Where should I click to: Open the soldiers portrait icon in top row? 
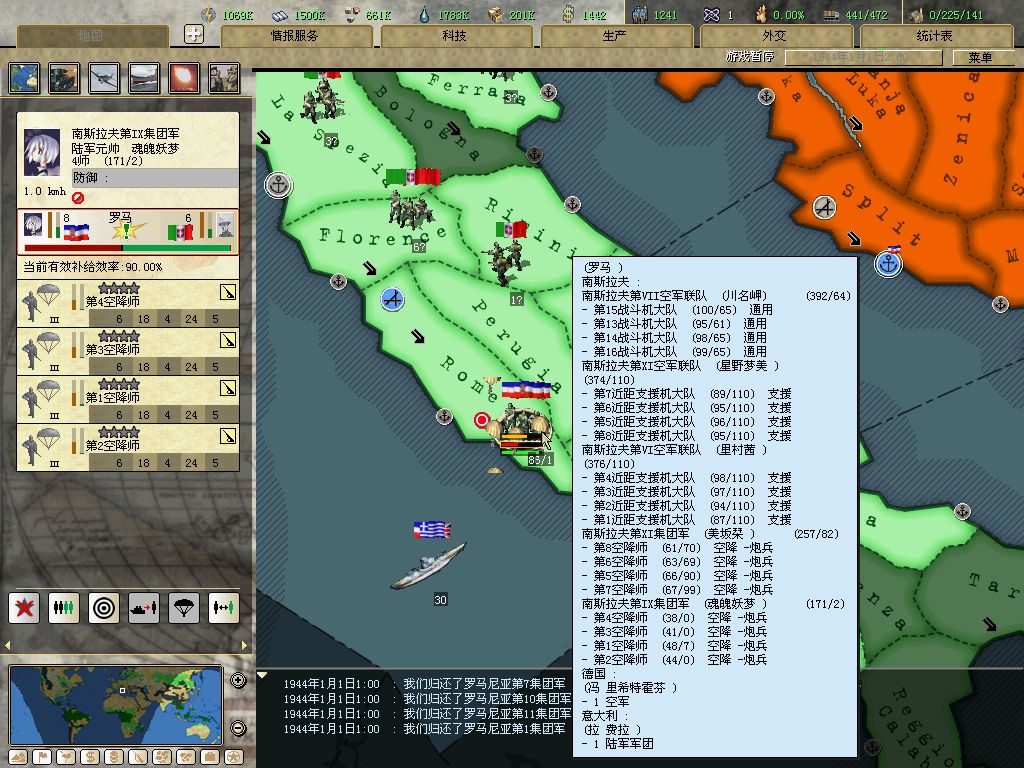click(224, 78)
